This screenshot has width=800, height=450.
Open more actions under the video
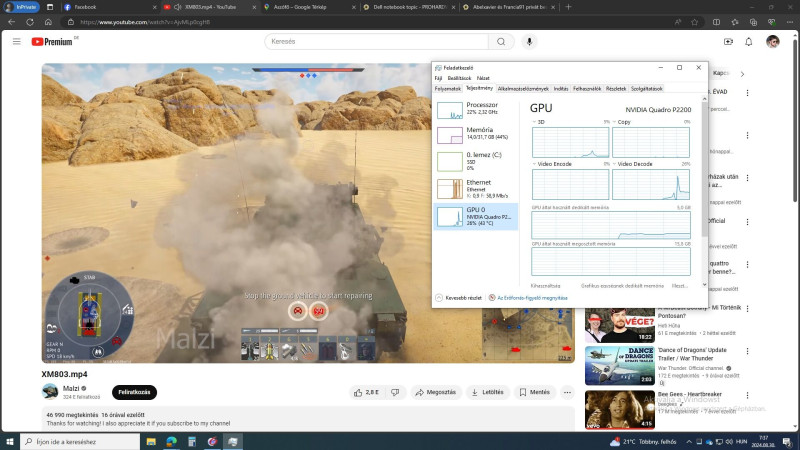coord(567,392)
